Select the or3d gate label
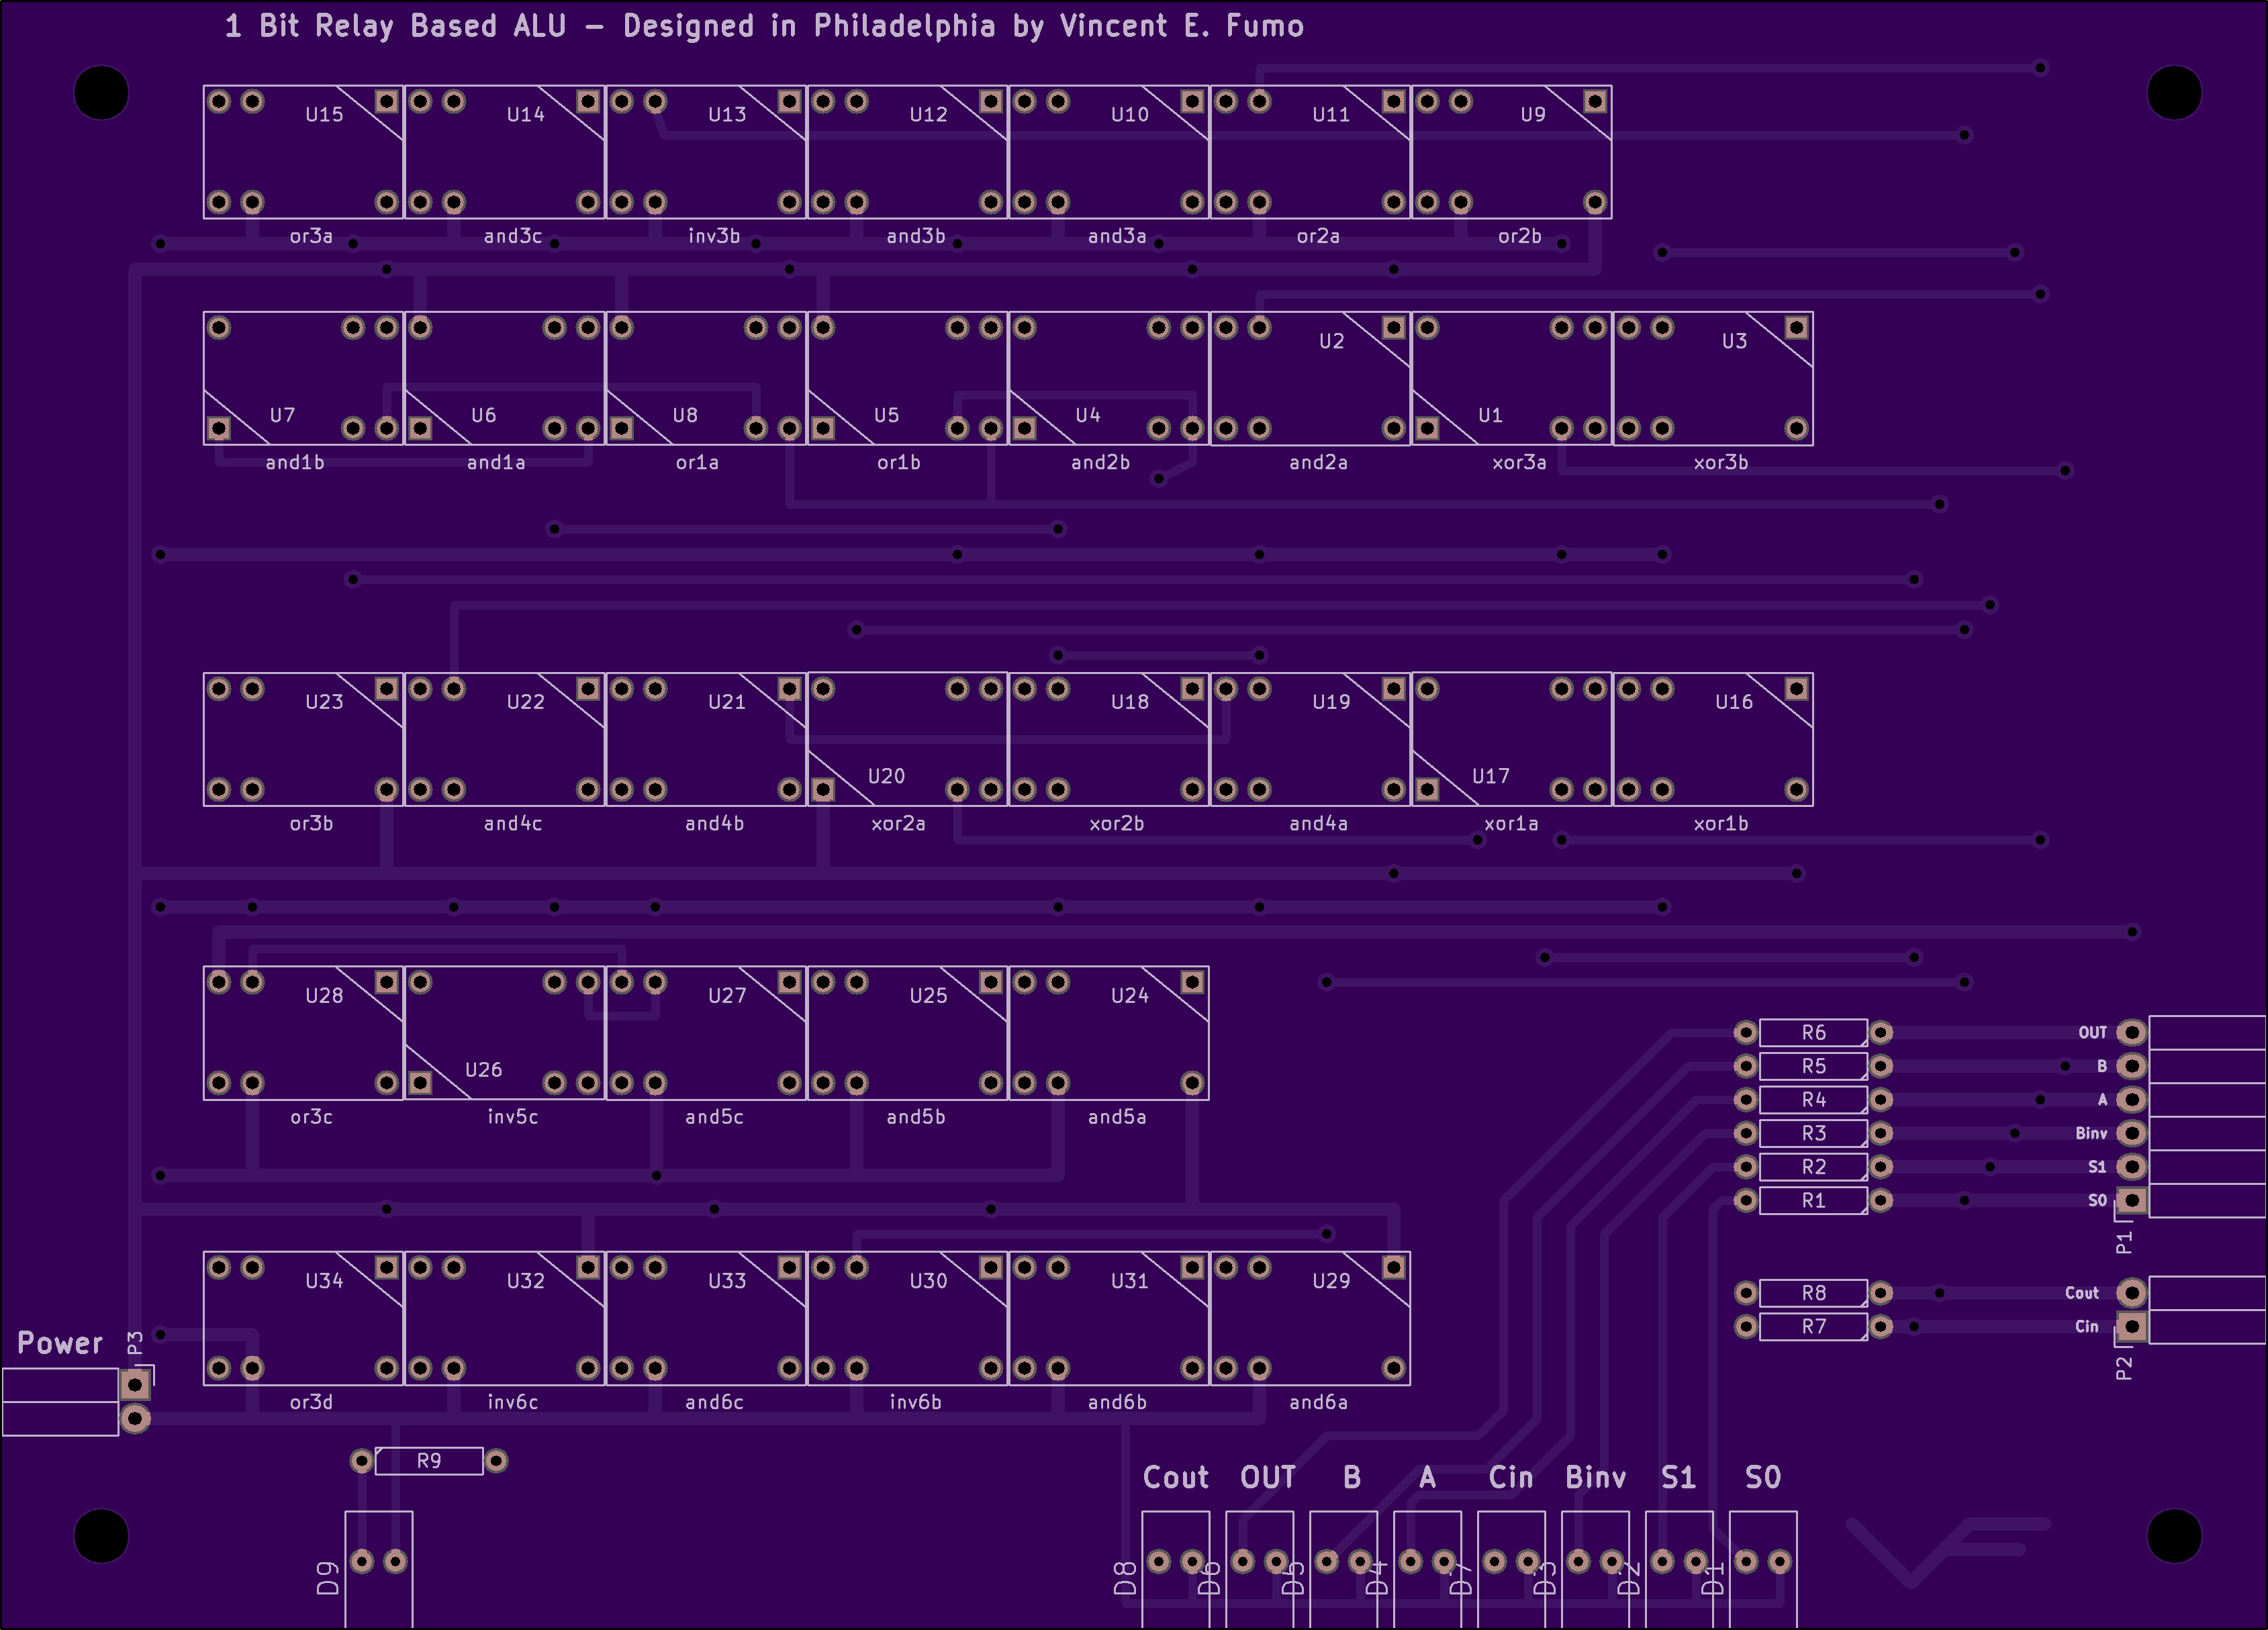The image size is (2268, 1630). coord(311,1403)
